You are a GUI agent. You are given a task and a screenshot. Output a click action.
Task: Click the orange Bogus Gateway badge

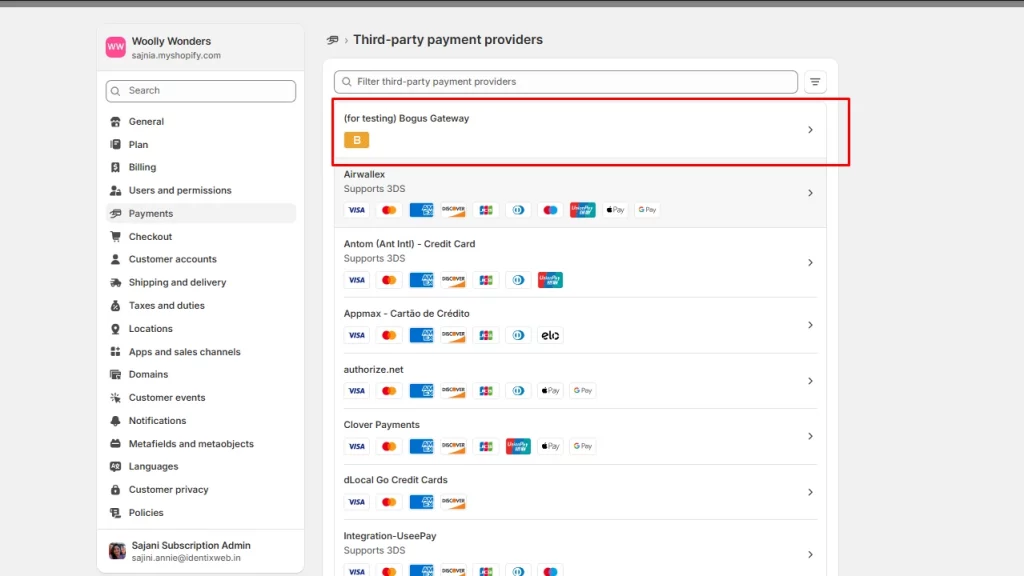point(356,140)
